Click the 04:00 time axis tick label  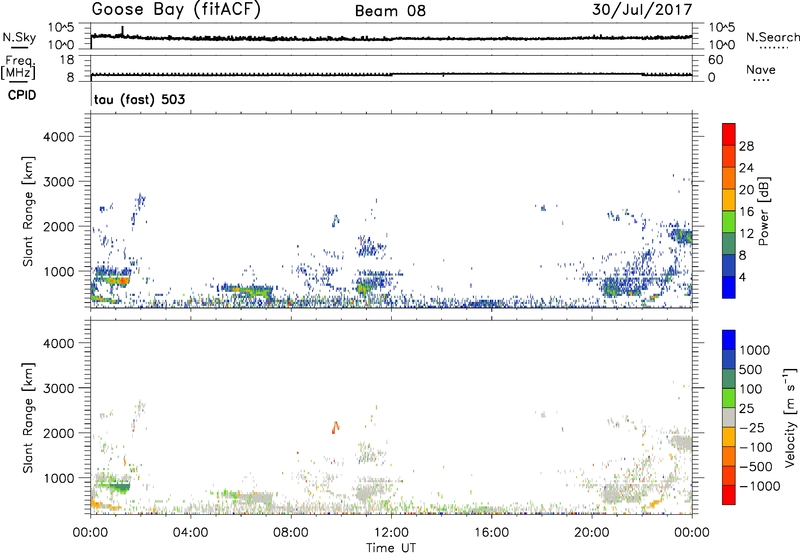point(191,532)
